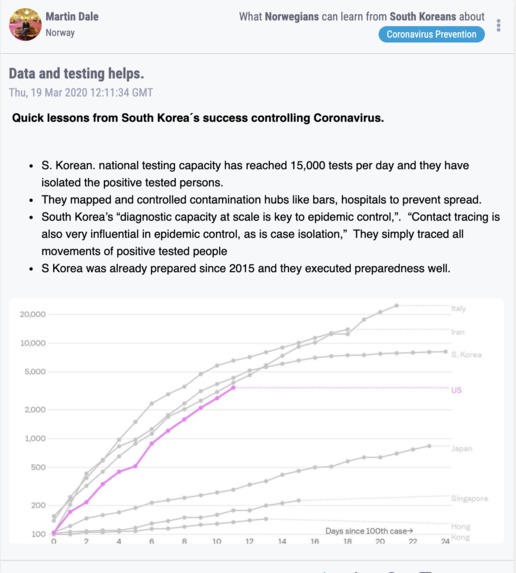
Task: Open Martin Dale's author name link
Action: [x=72, y=16]
